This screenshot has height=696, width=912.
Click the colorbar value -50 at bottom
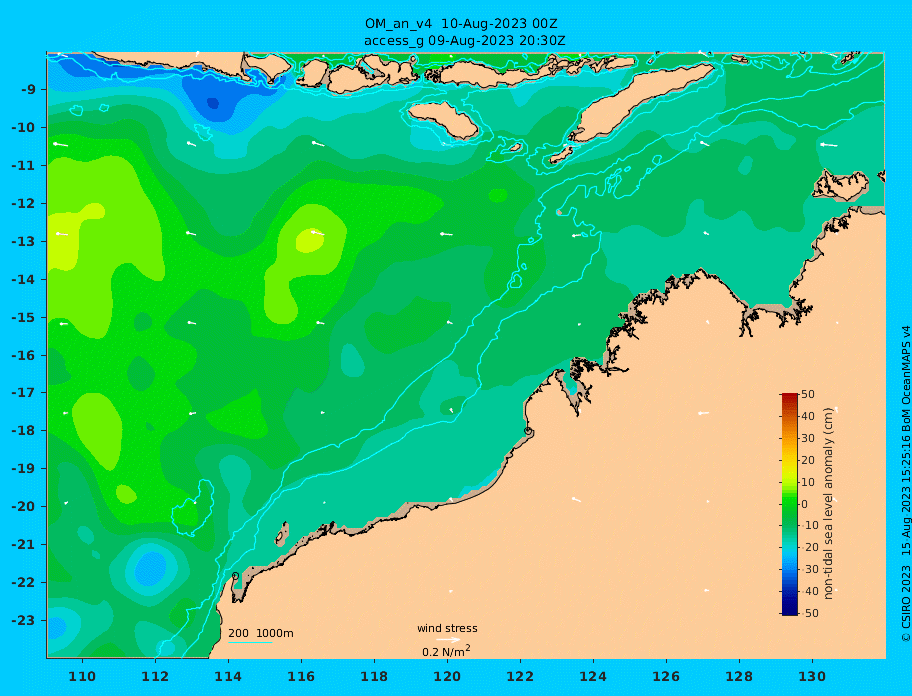pyautogui.click(x=809, y=613)
